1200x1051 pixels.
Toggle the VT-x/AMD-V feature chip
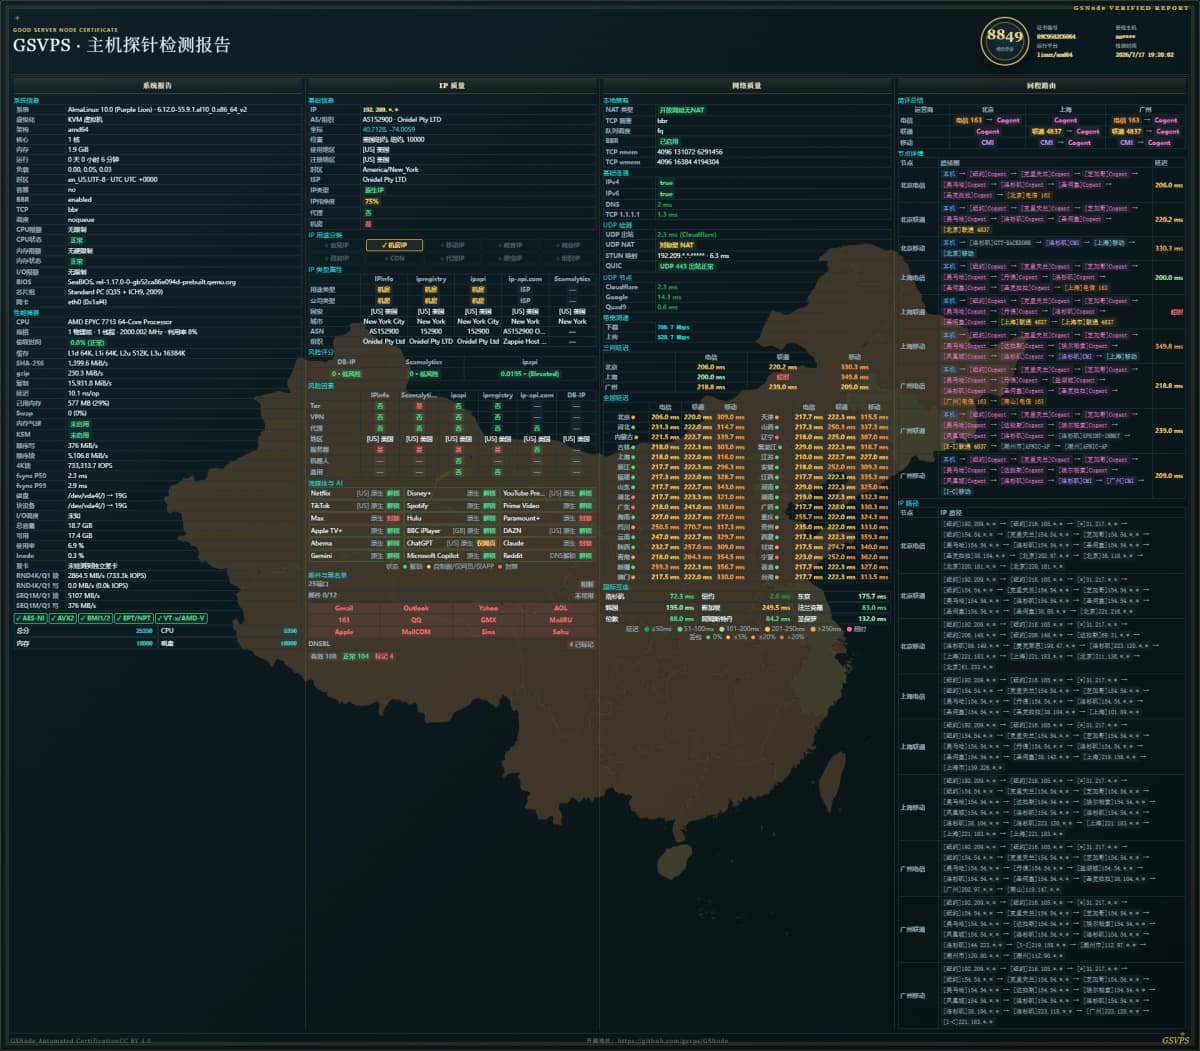tap(182, 618)
